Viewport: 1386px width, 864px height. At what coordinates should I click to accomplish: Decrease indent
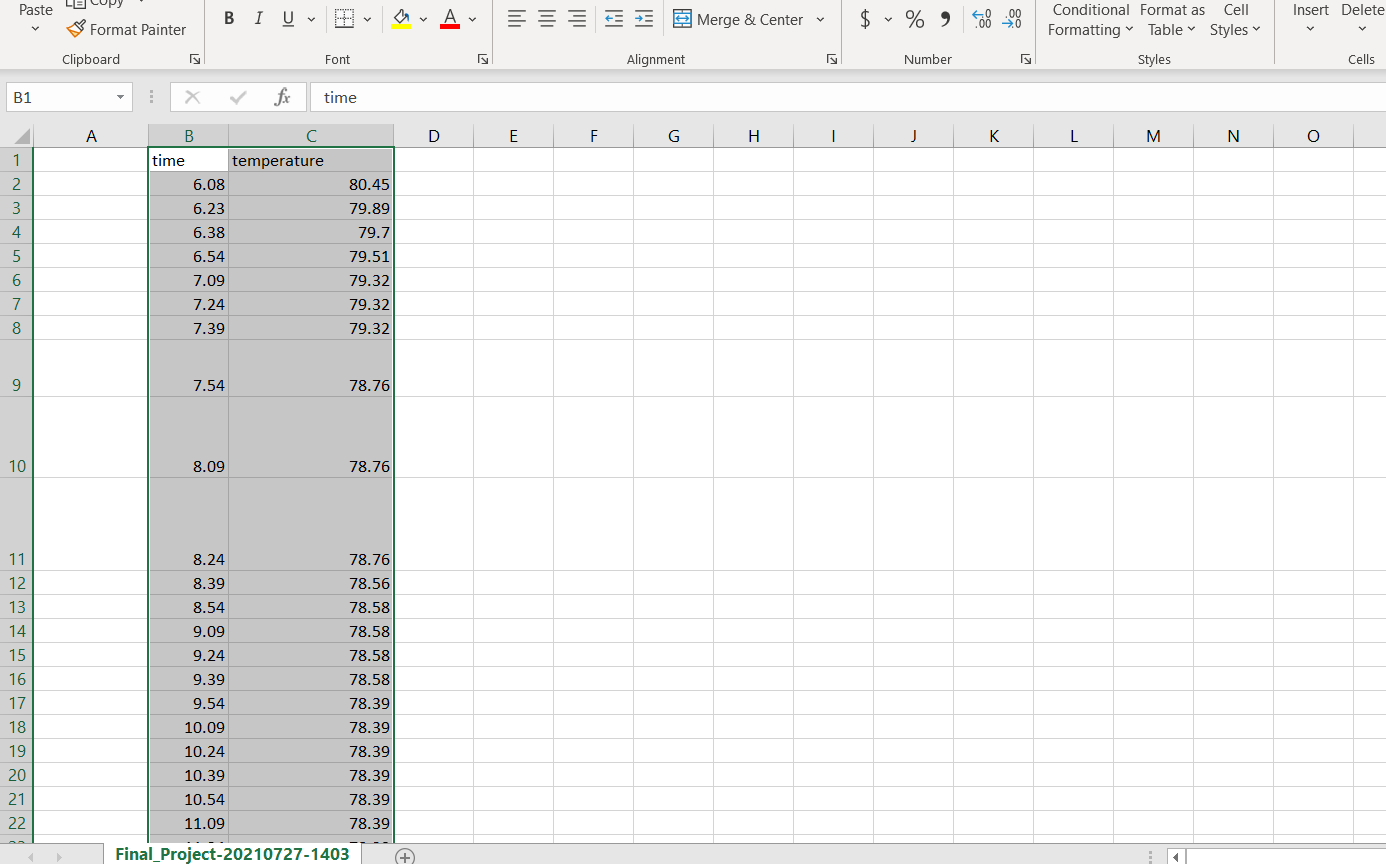click(614, 19)
